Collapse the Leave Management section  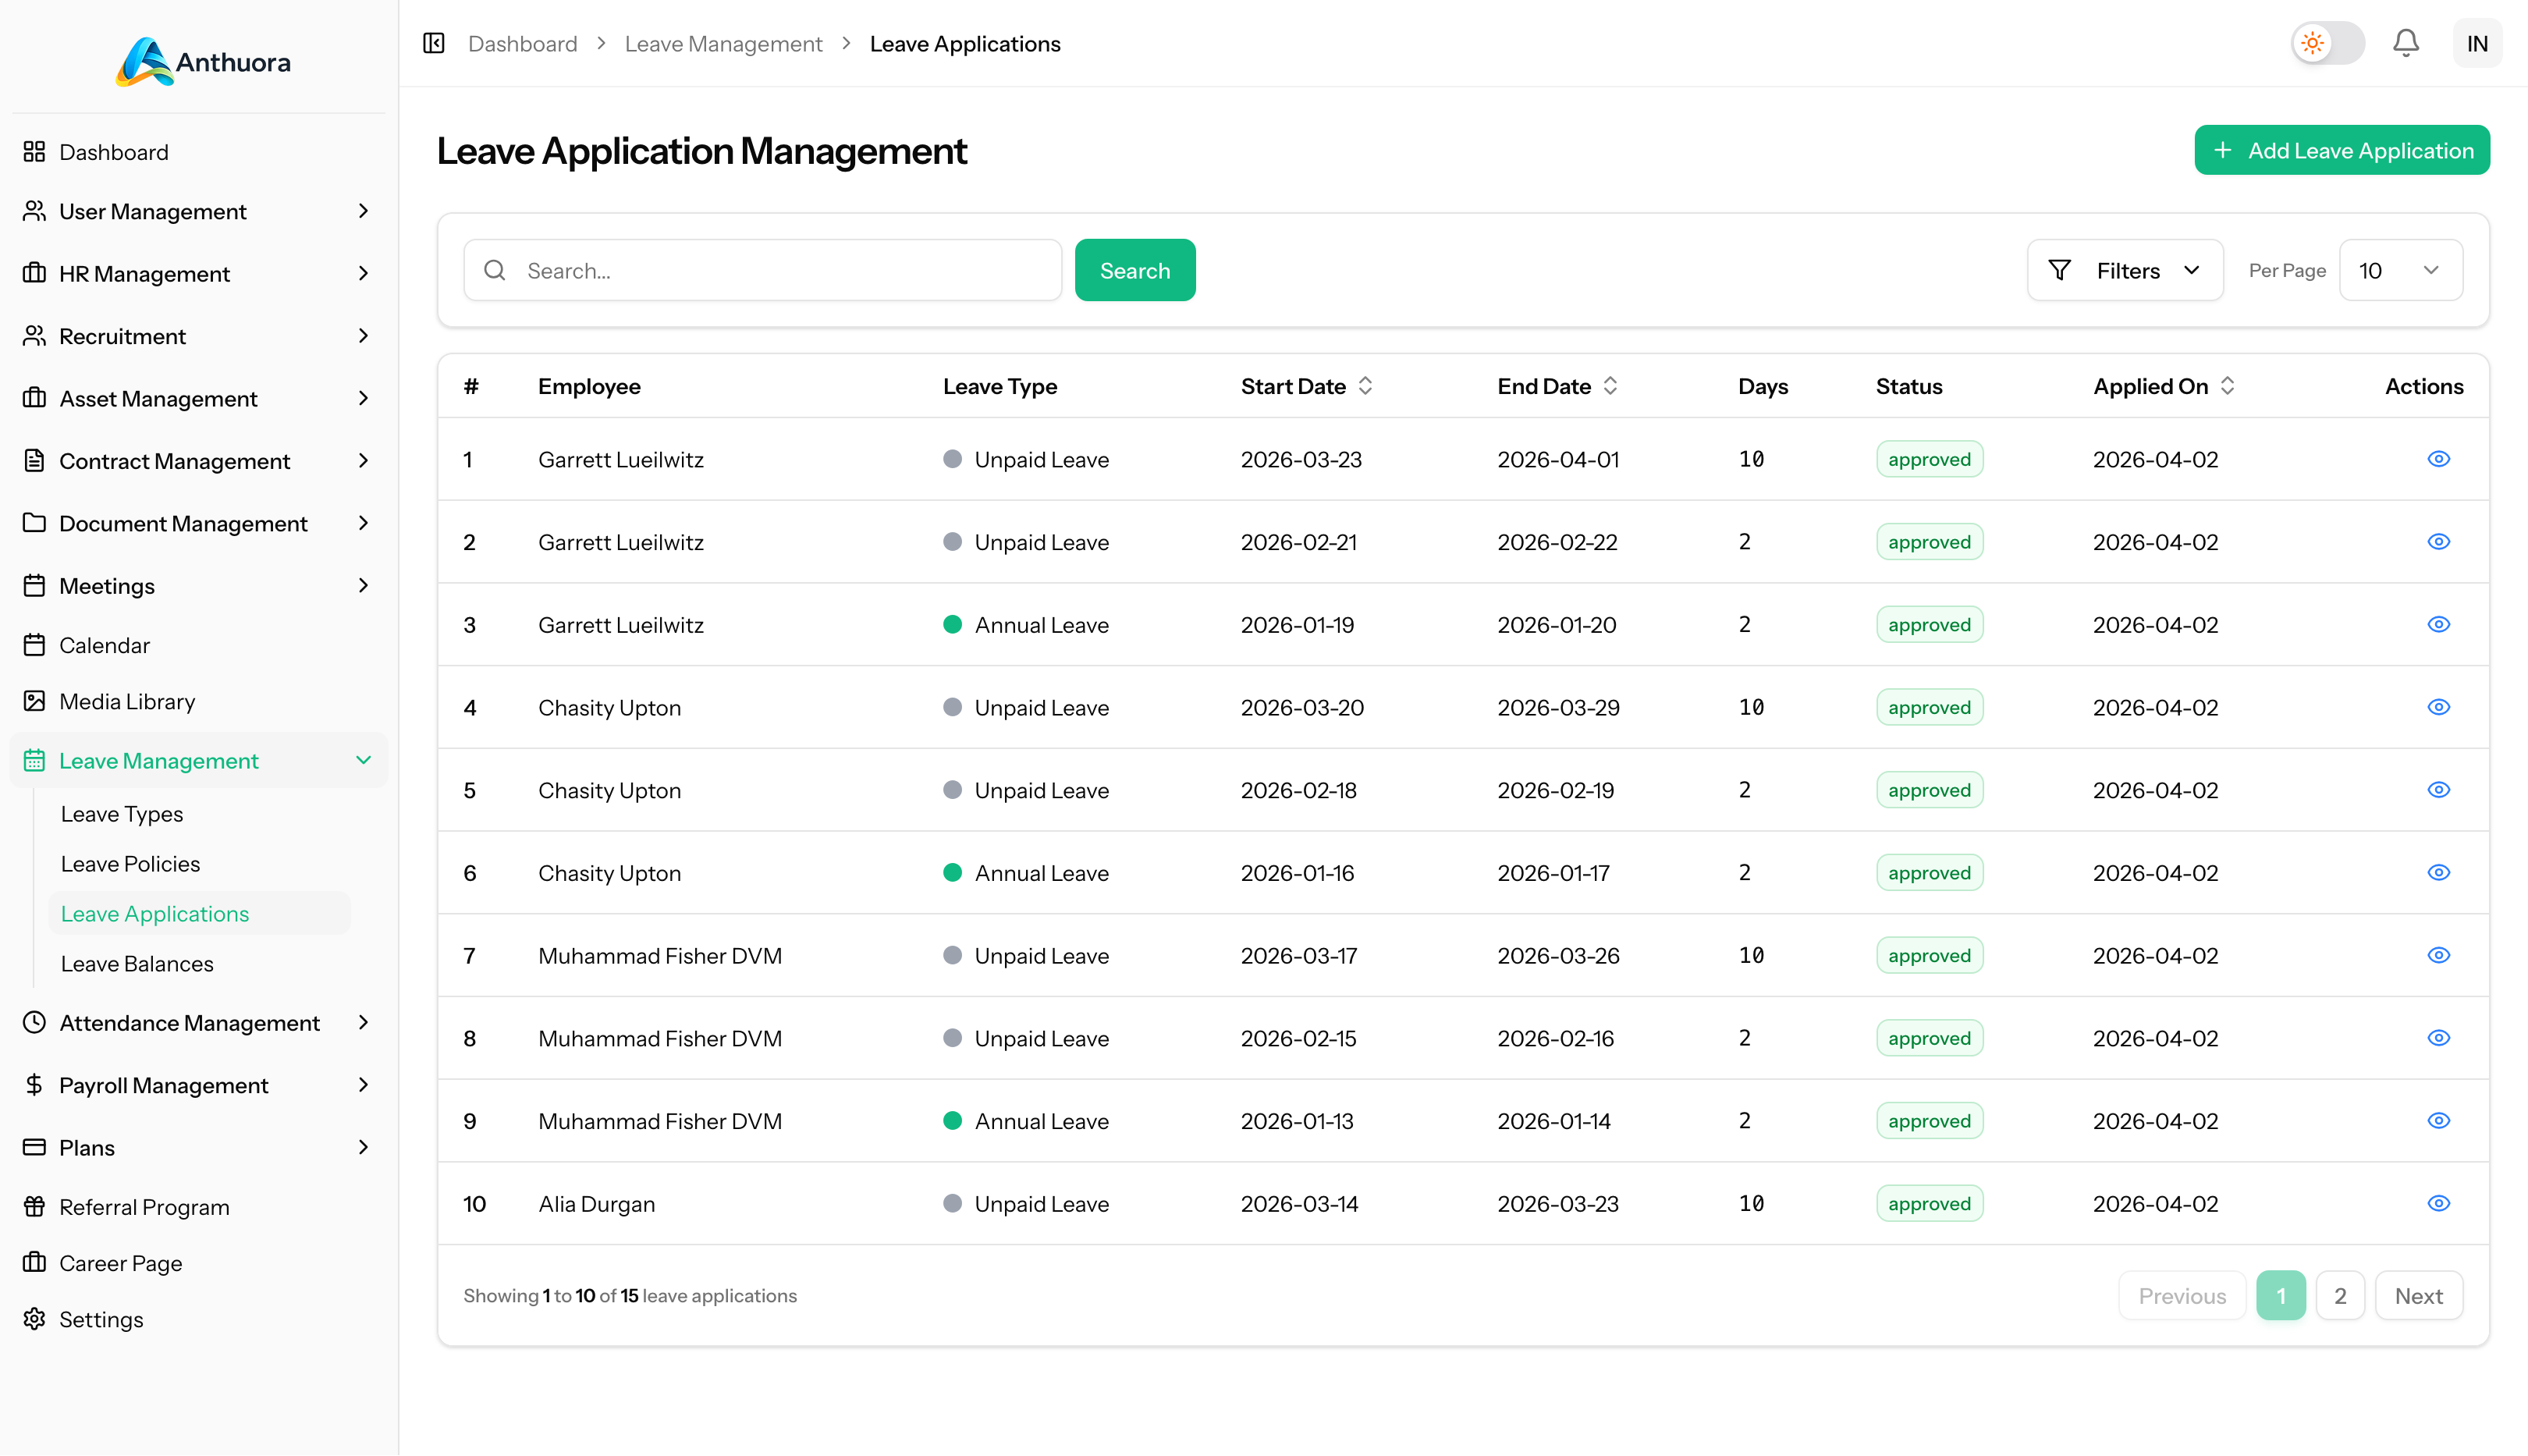click(x=363, y=760)
